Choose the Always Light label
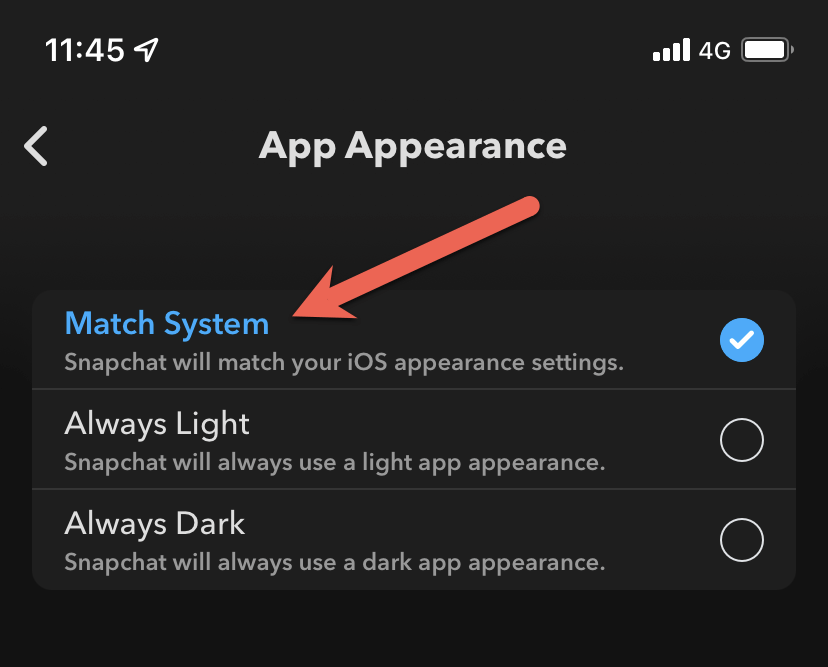The height and width of the screenshot is (667, 828). [157, 424]
